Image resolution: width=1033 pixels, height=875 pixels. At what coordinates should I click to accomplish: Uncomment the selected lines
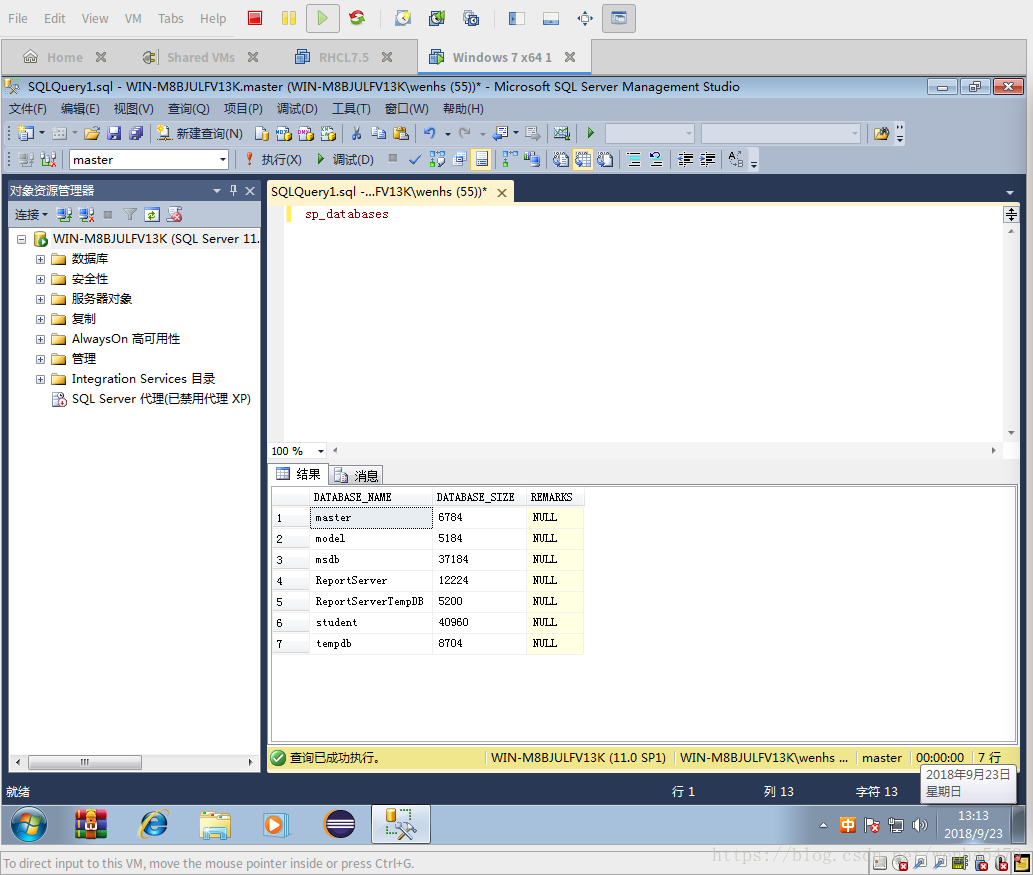[x=656, y=159]
